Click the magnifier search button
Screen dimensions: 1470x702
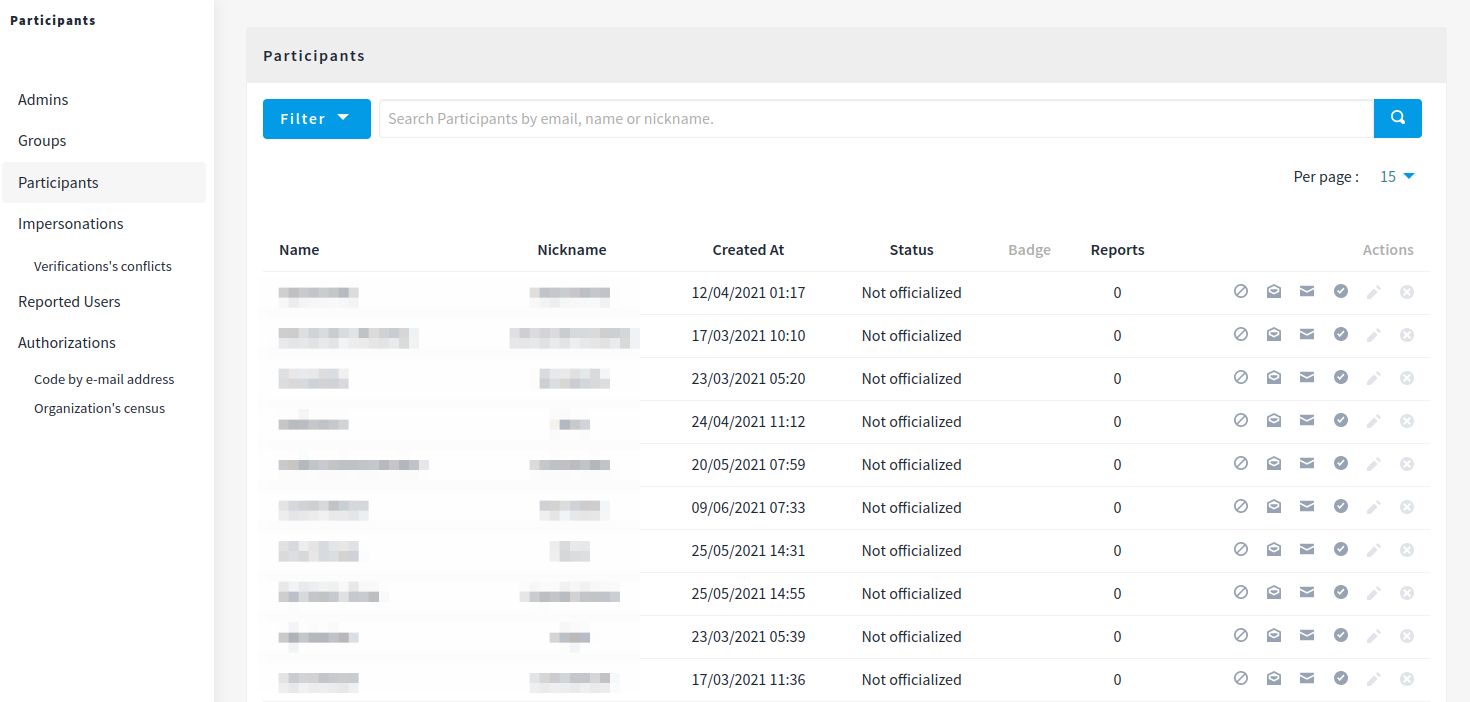click(1398, 118)
